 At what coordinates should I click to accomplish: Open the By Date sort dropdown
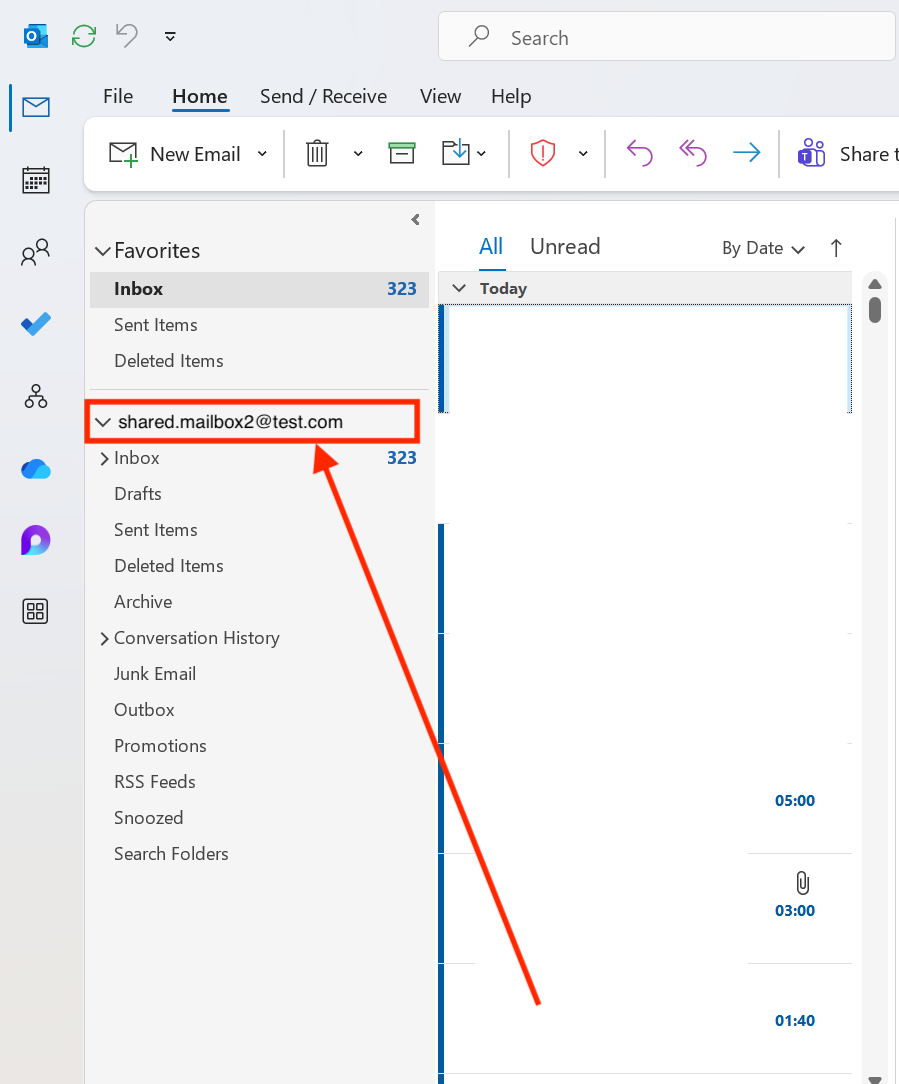tap(763, 247)
